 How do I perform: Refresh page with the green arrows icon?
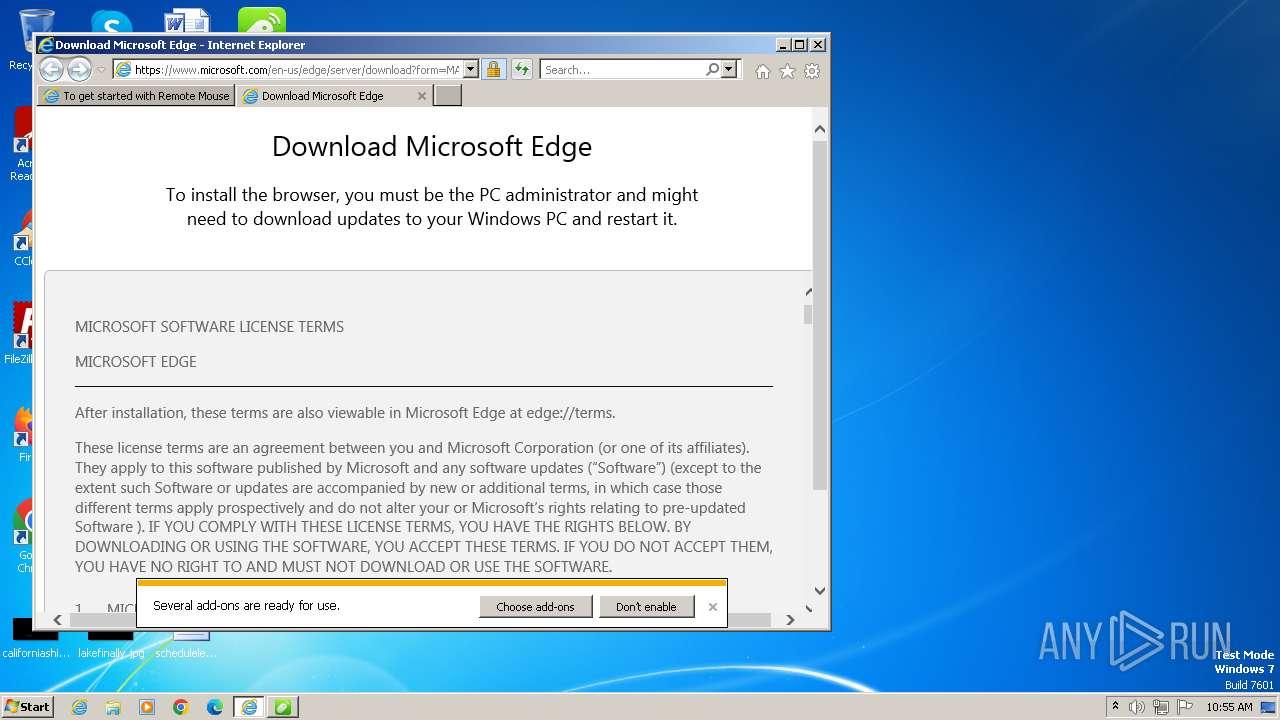[521, 70]
